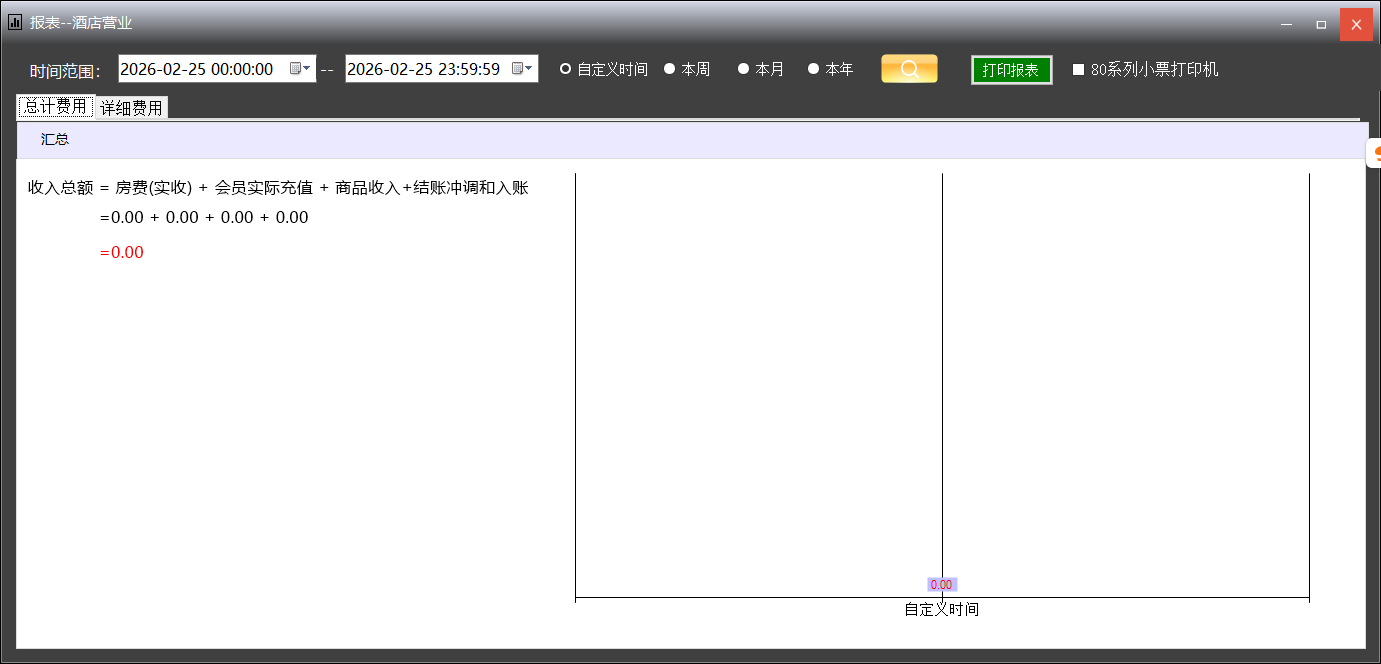This screenshot has width=1381, height=664.
Task: Click the orange icon at right edge
Action: 1375,153
